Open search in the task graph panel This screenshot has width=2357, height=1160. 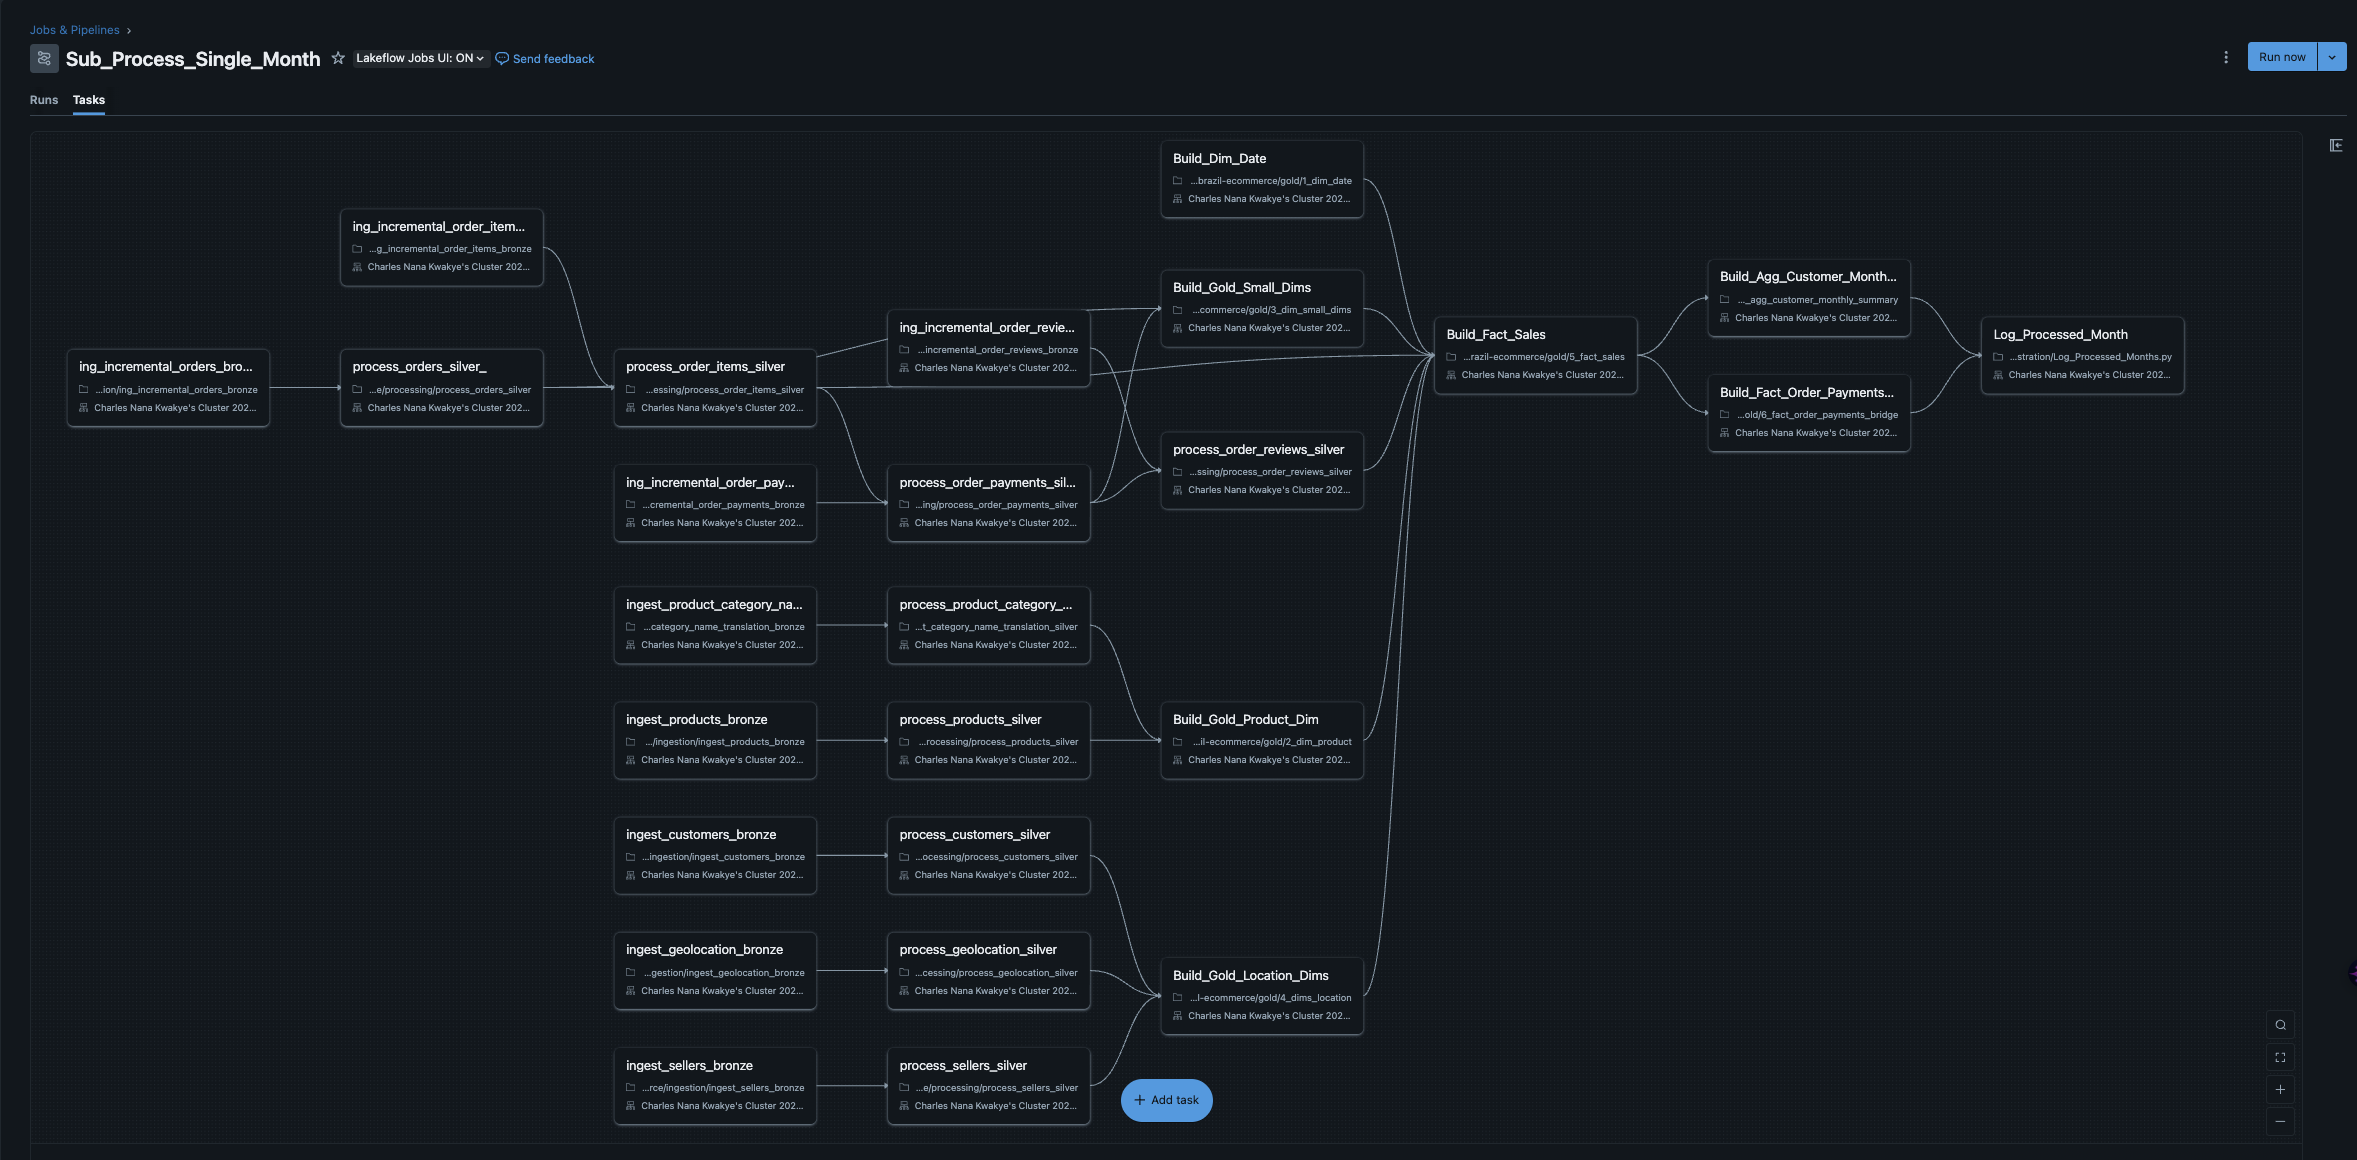(2281, 1024)
